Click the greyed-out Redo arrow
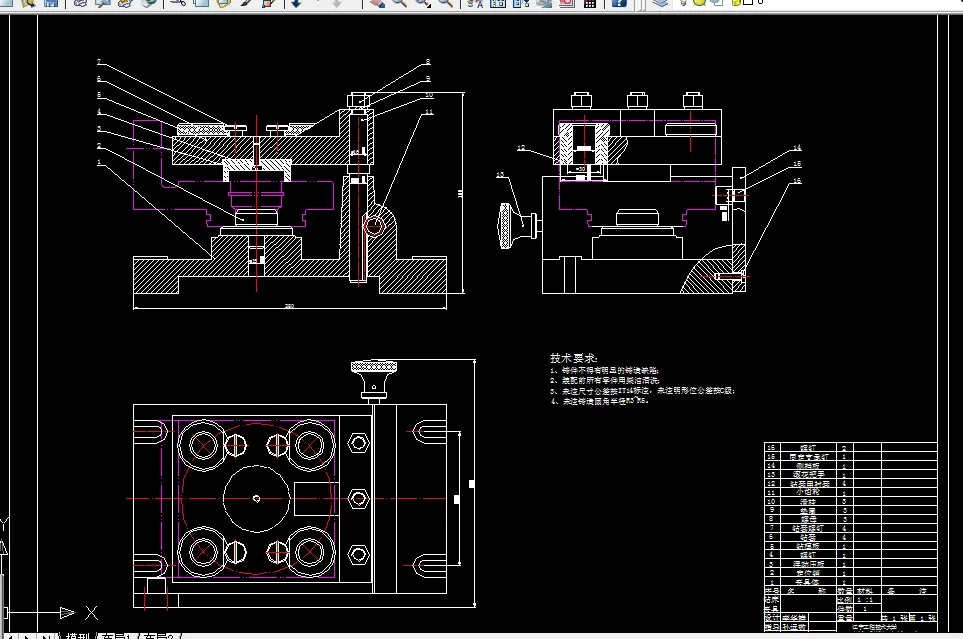963x639 pixels. click(x=337, y=2)
